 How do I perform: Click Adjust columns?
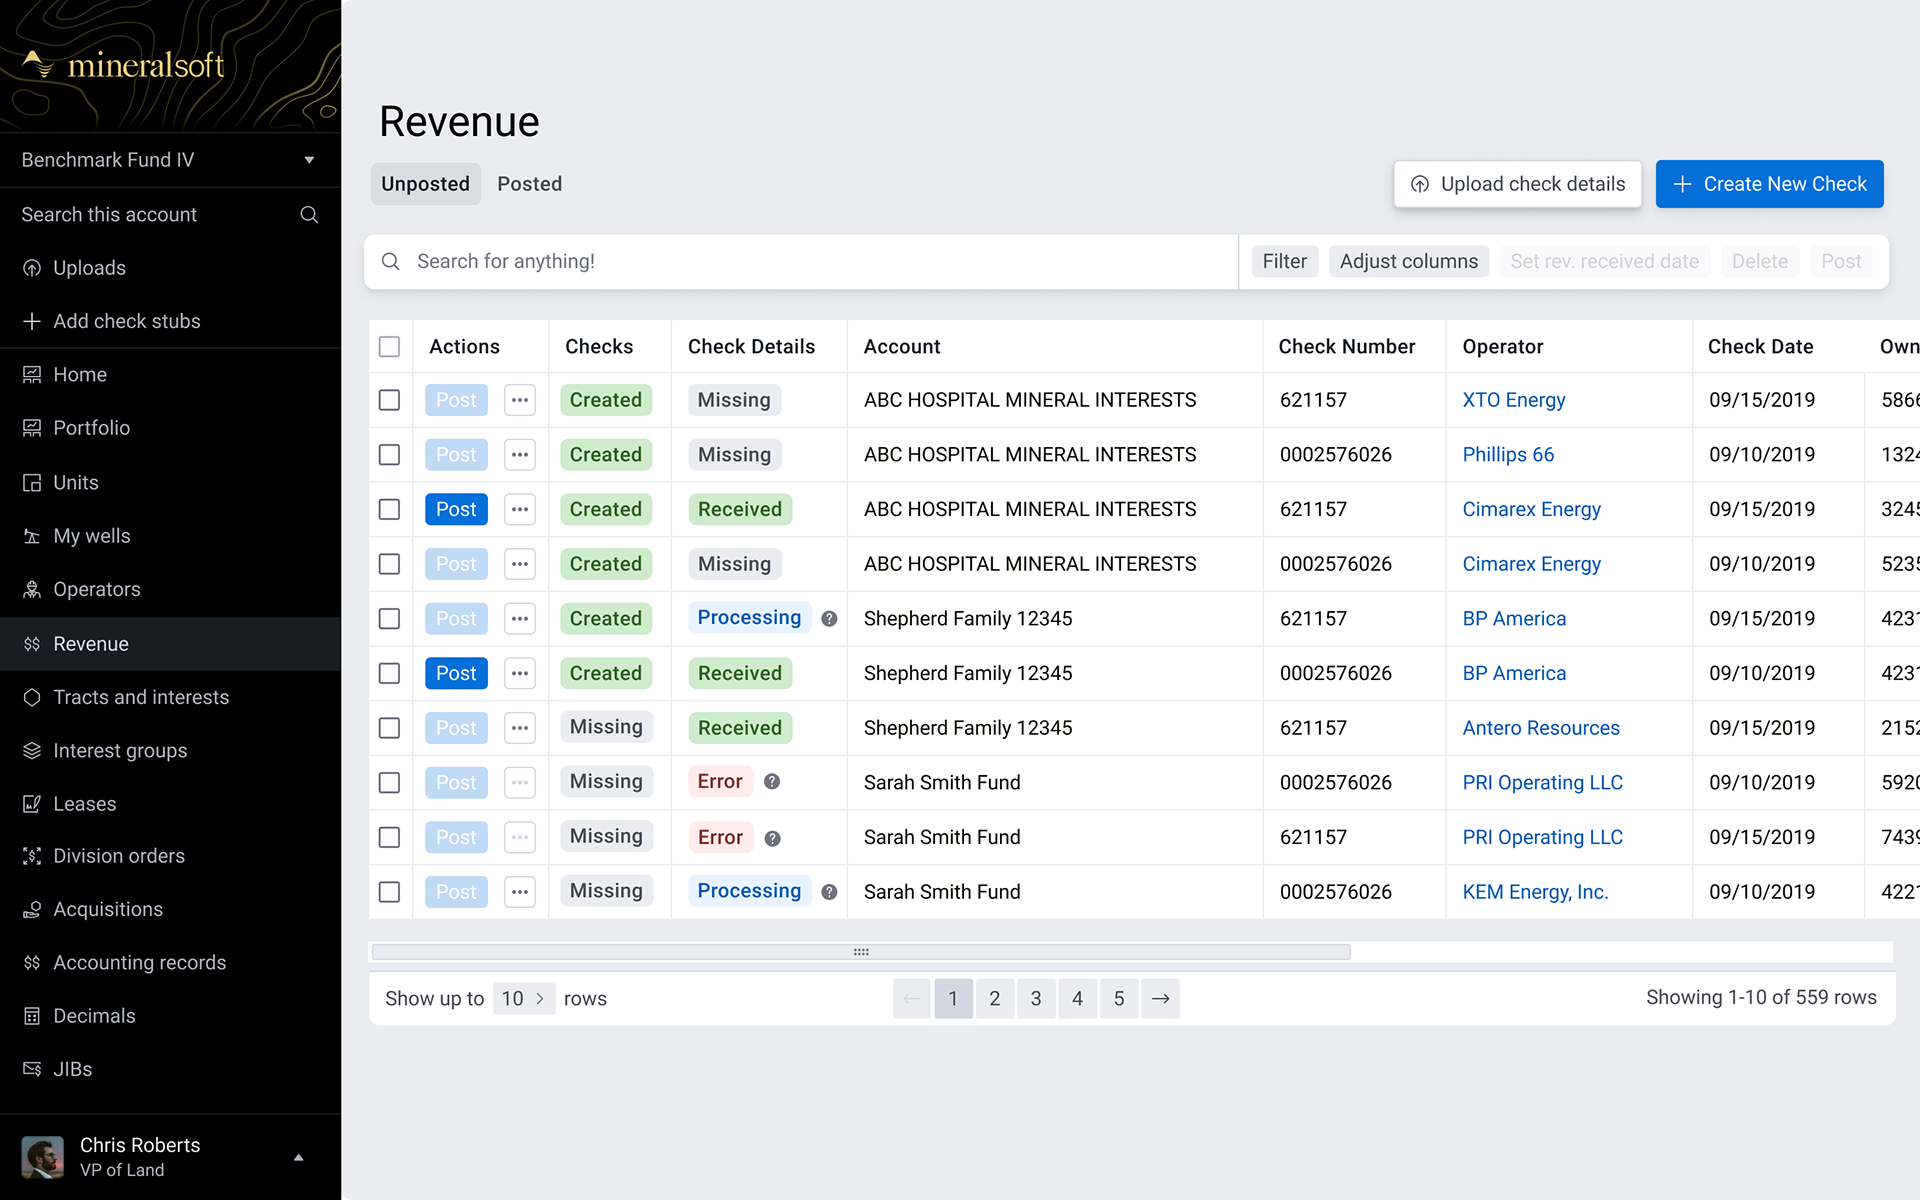[x=1409, y=261]
